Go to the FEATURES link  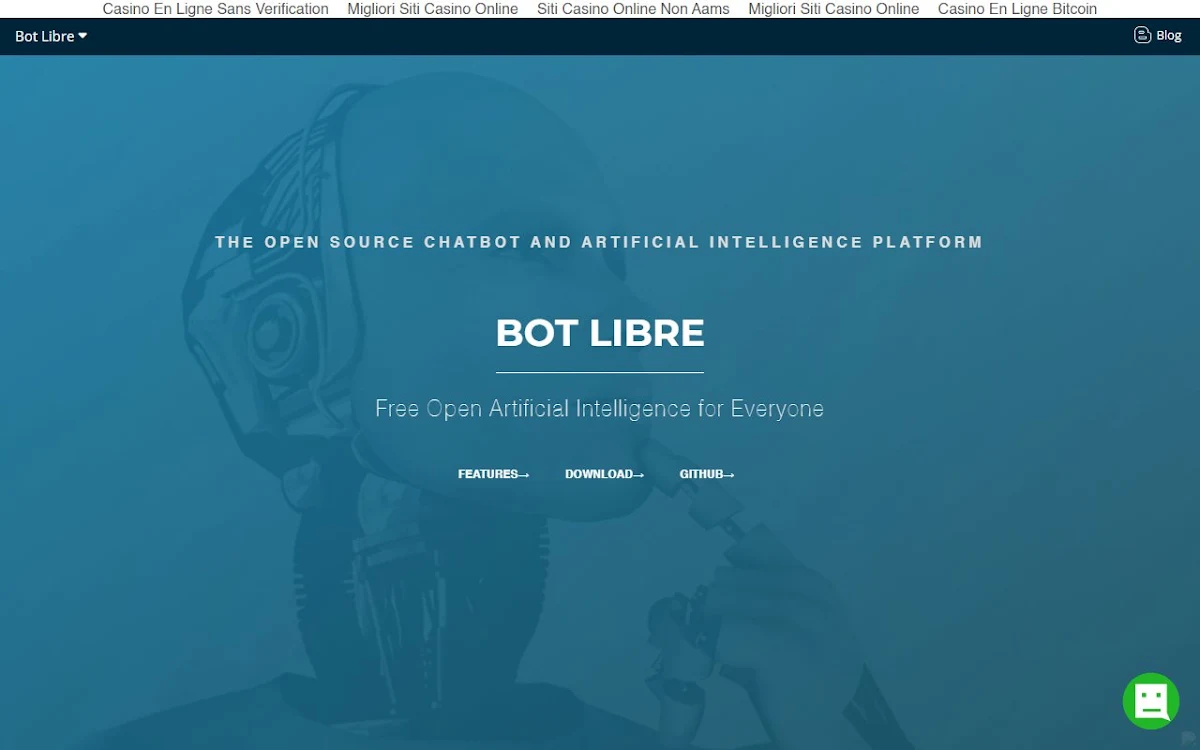[x=494, y=474]
